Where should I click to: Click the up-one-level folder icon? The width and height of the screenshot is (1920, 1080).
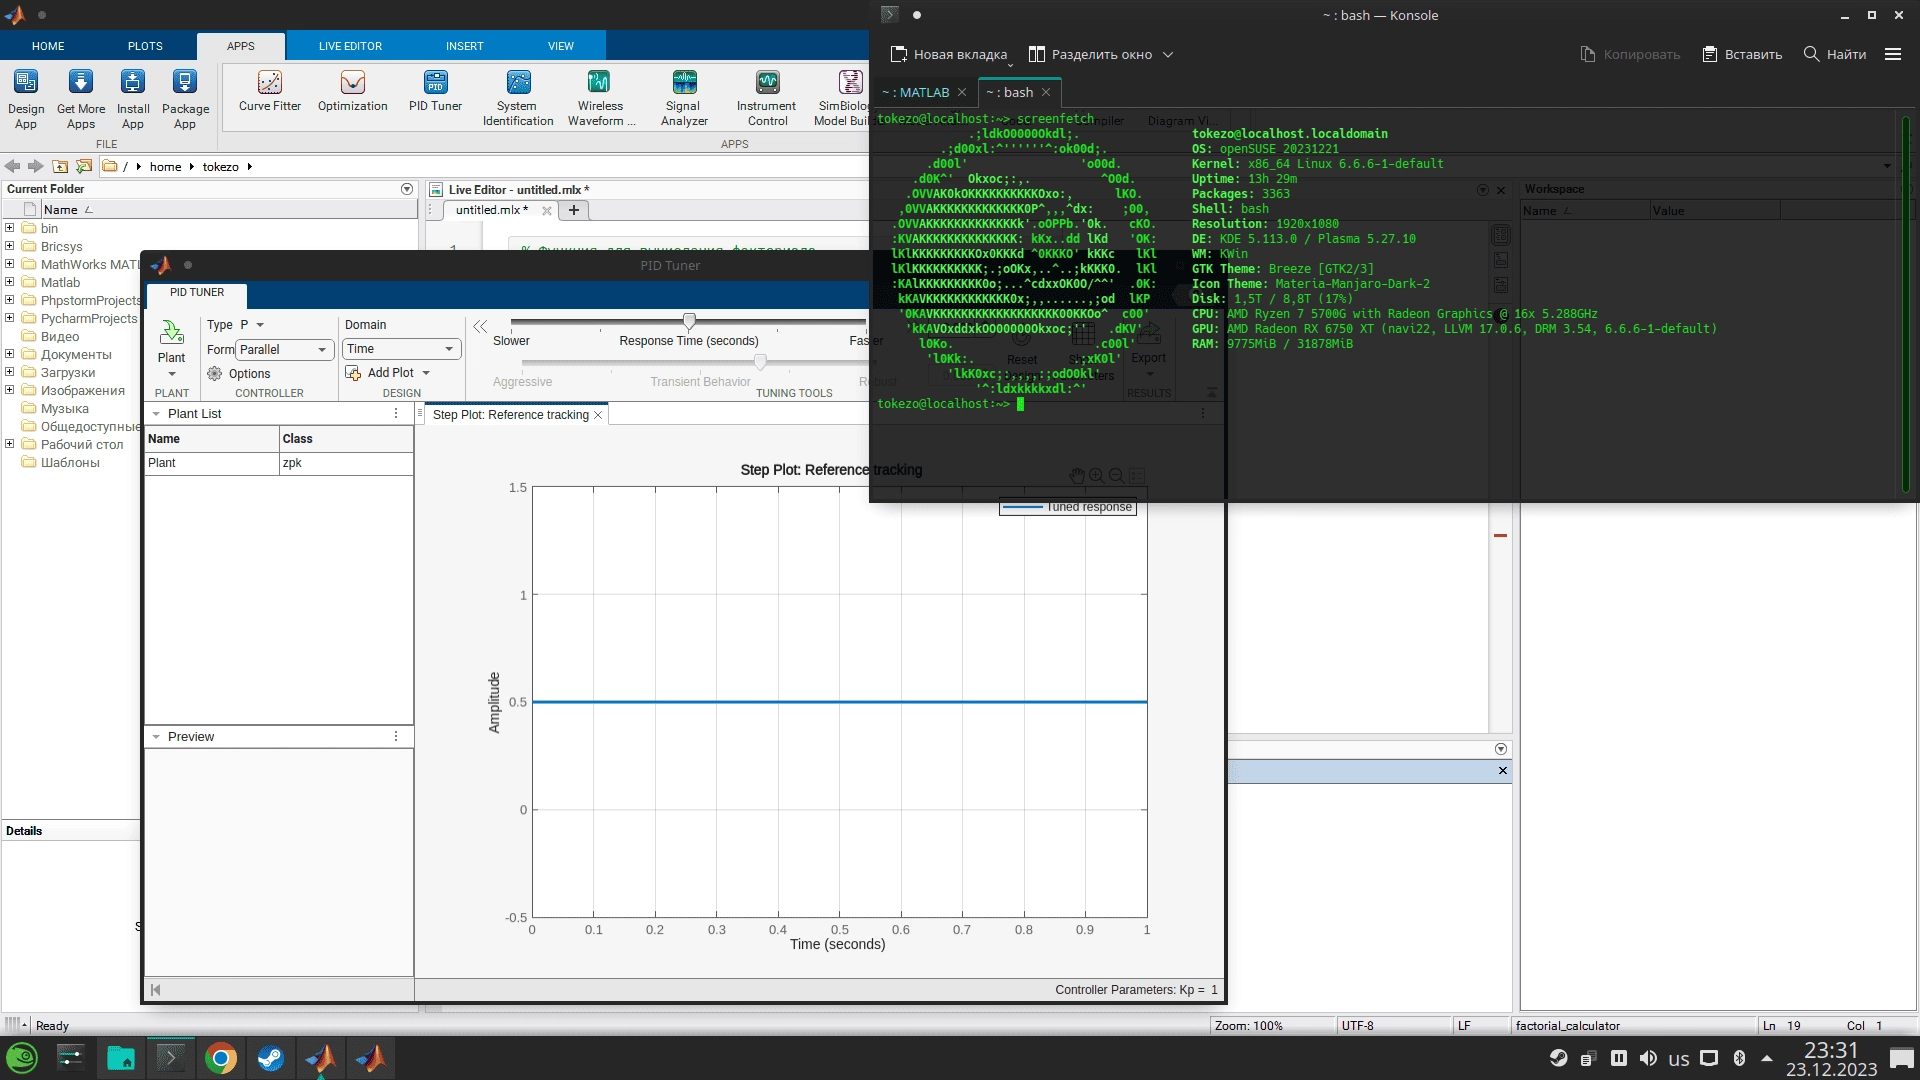[x=60, y=166]
